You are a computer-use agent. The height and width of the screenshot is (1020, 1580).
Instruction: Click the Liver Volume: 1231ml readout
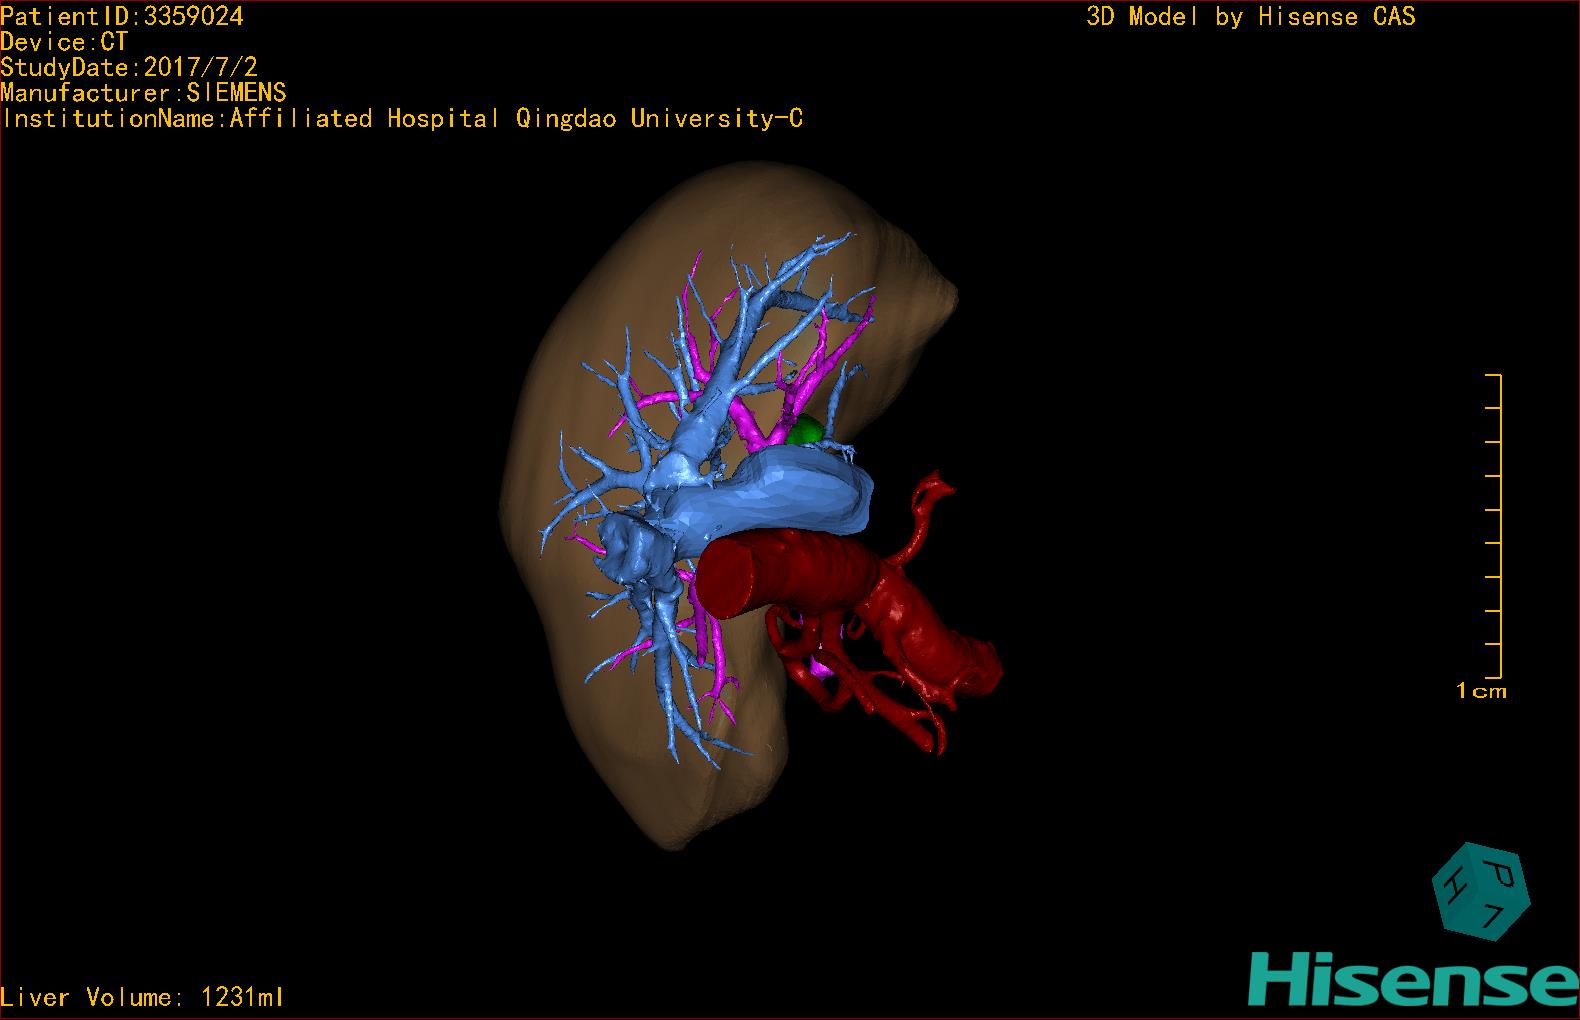click(142, 997)
